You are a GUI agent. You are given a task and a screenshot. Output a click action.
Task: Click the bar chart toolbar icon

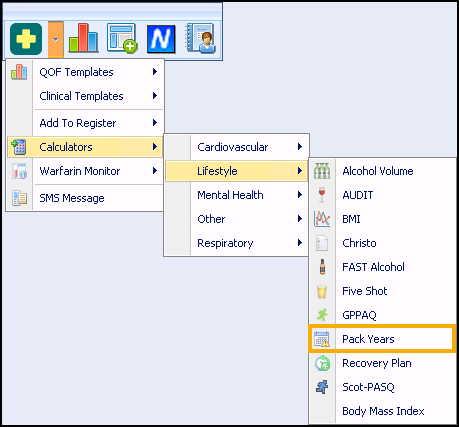click(x=83, y=38)
